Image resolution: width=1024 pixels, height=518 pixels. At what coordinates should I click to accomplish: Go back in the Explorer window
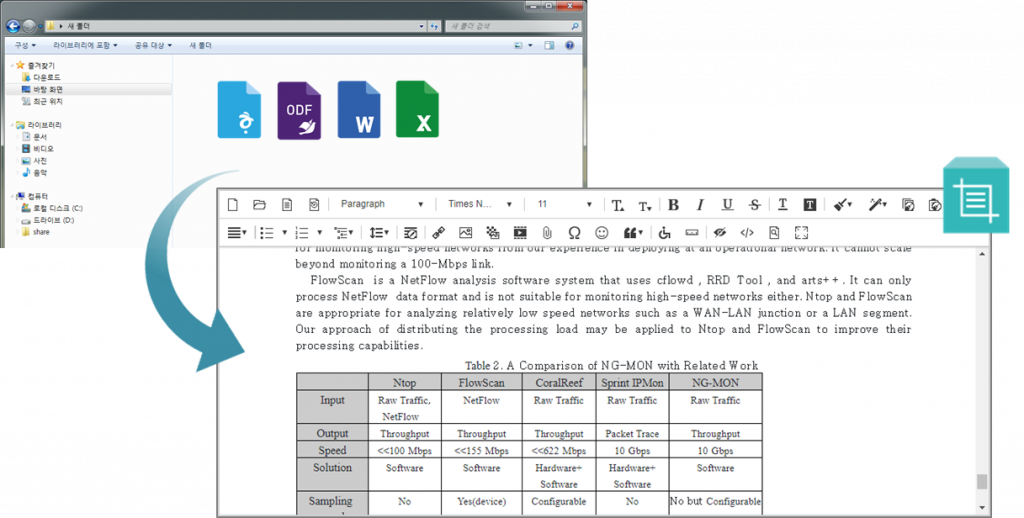click(13, 26)
